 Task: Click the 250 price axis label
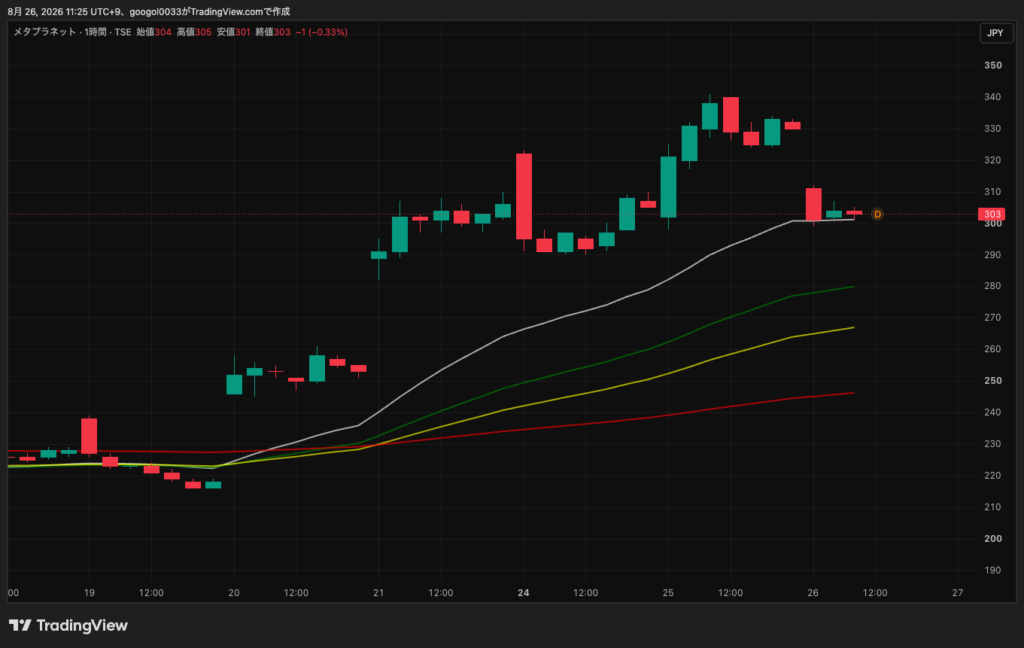point(993,381)
